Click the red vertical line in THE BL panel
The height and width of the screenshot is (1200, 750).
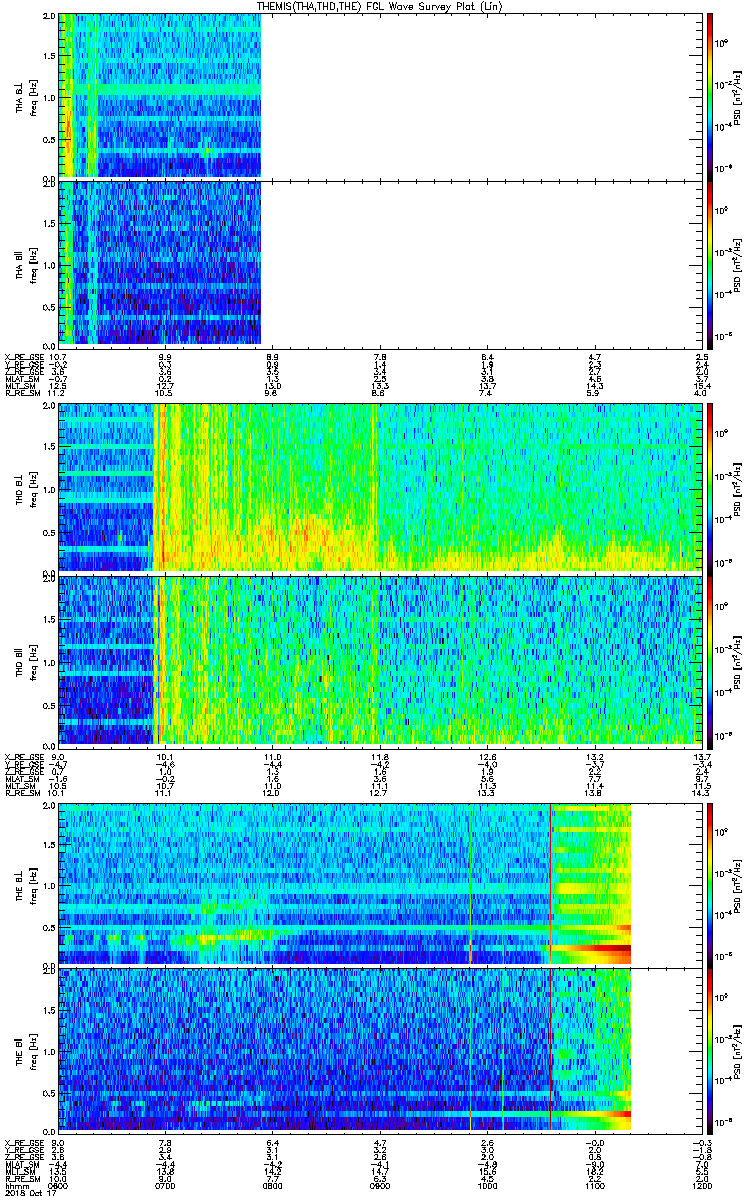tap(551, 884)
